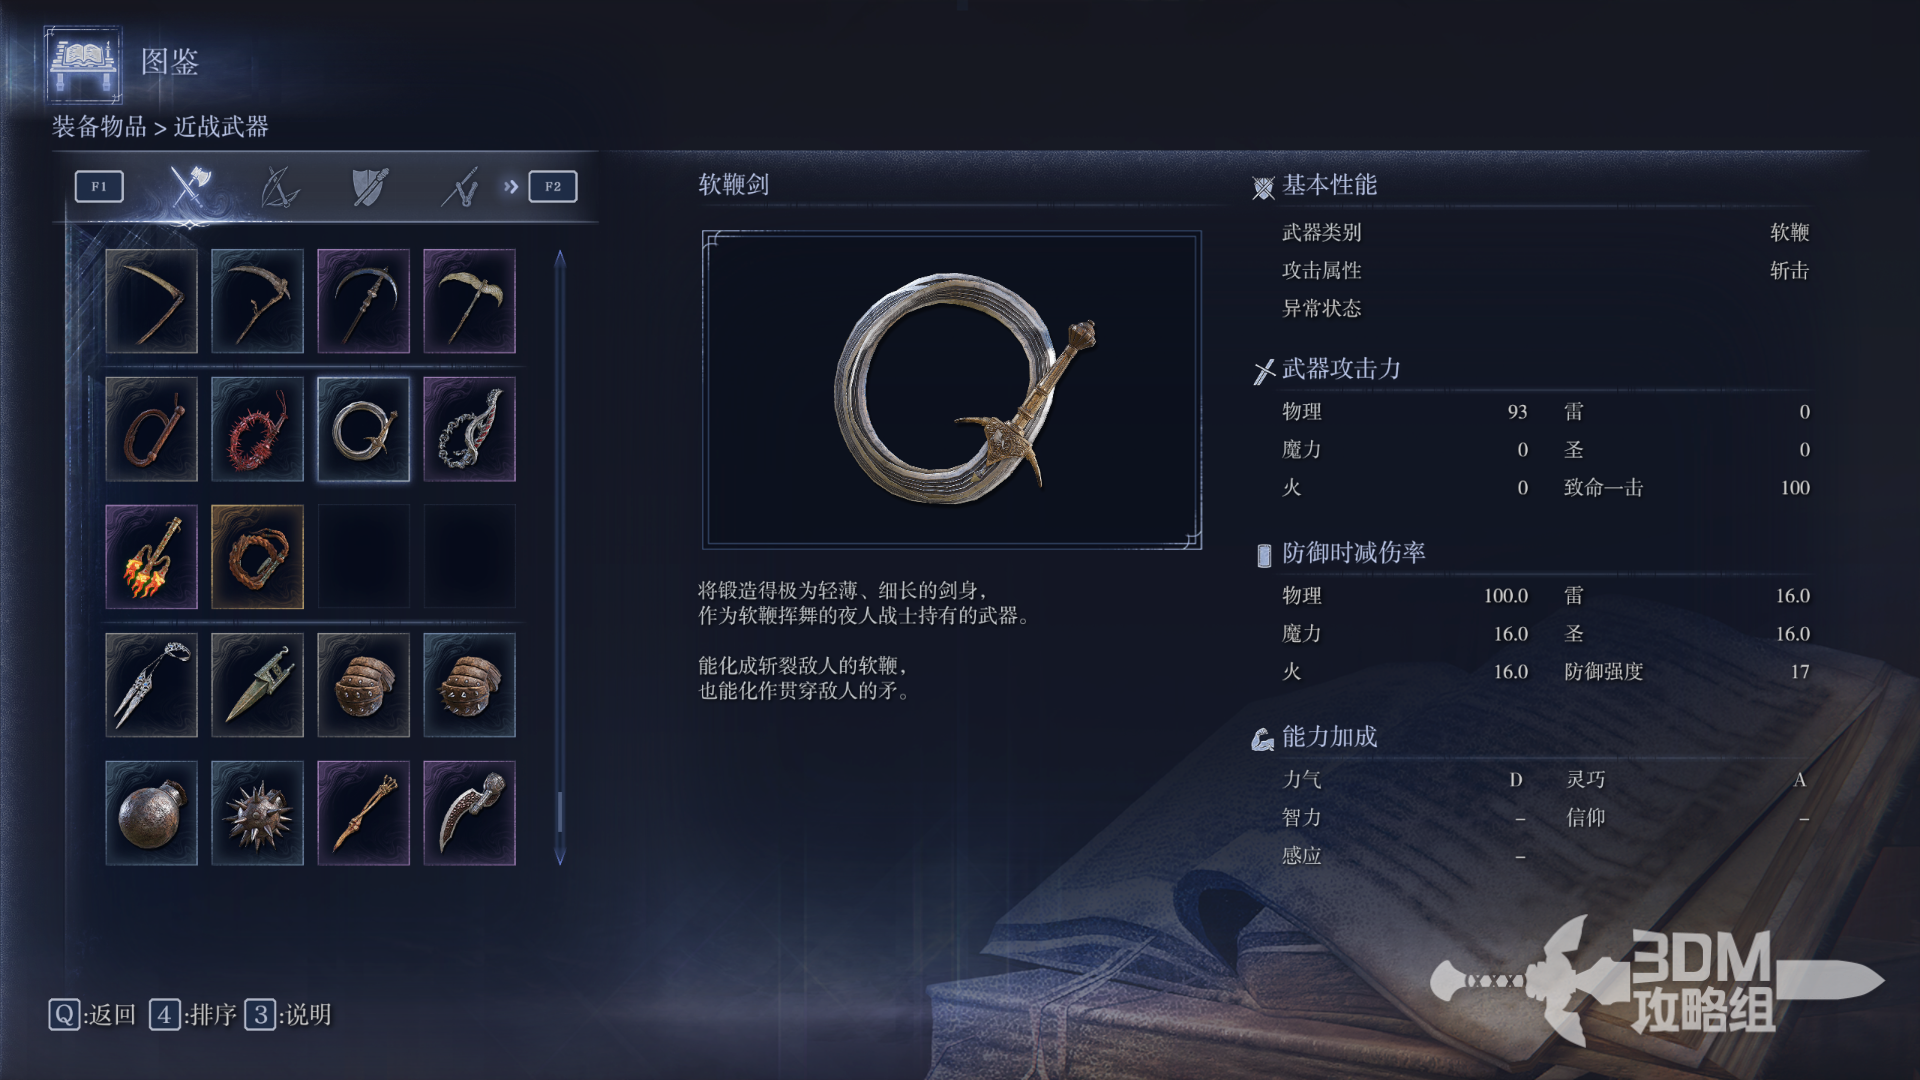
Task: Click the Q return prompt
Action: coord(93,1015)
